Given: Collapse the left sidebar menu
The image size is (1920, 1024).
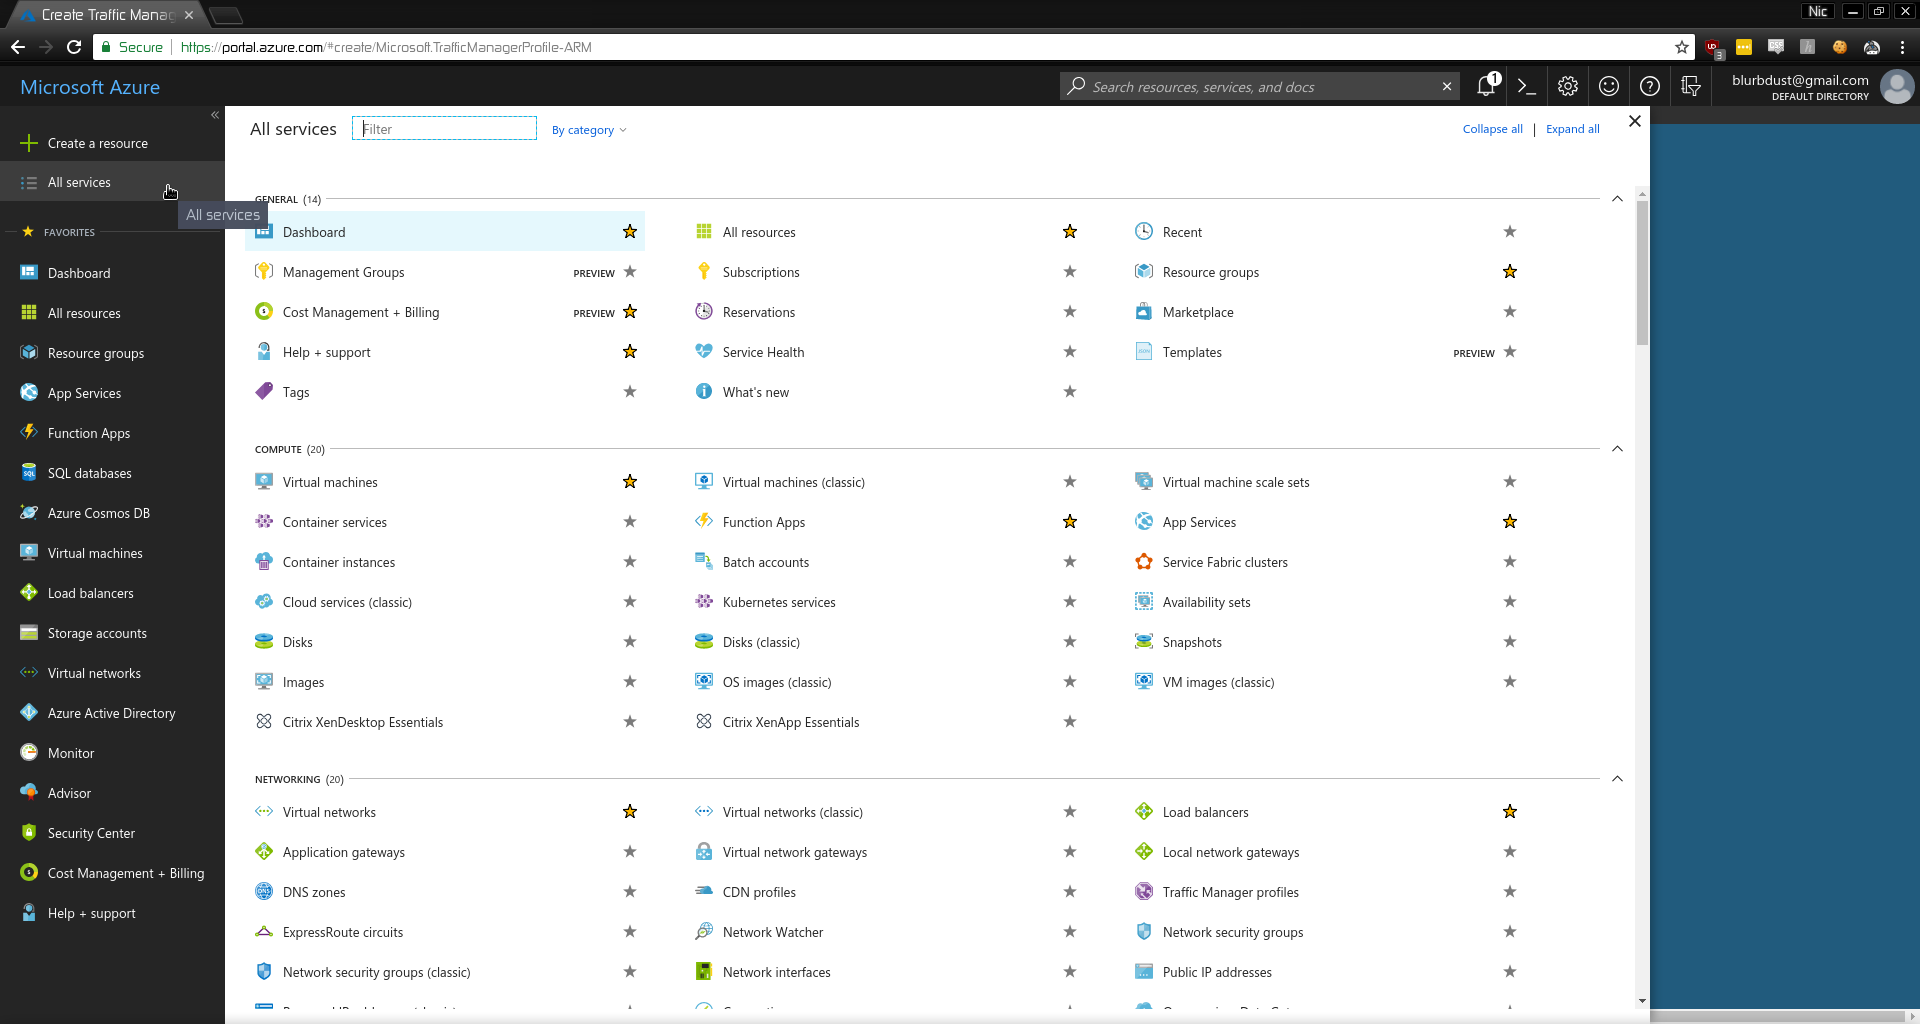Looking at the screenshot, I should (x=215, y=115).
